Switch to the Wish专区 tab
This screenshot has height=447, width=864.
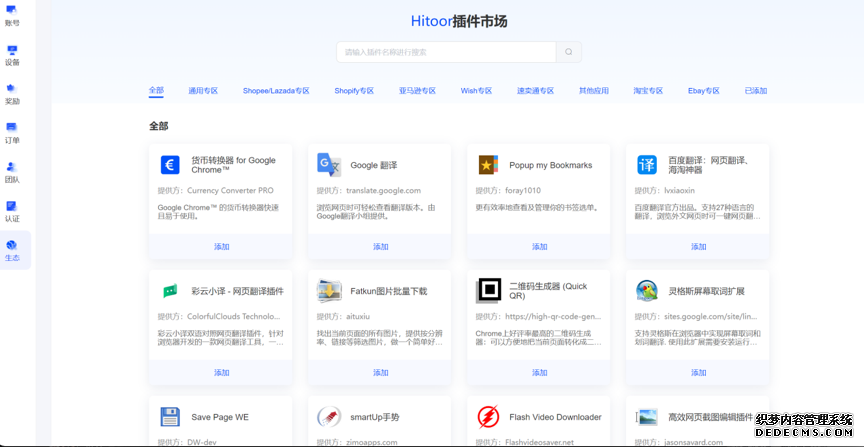[476, 91]
